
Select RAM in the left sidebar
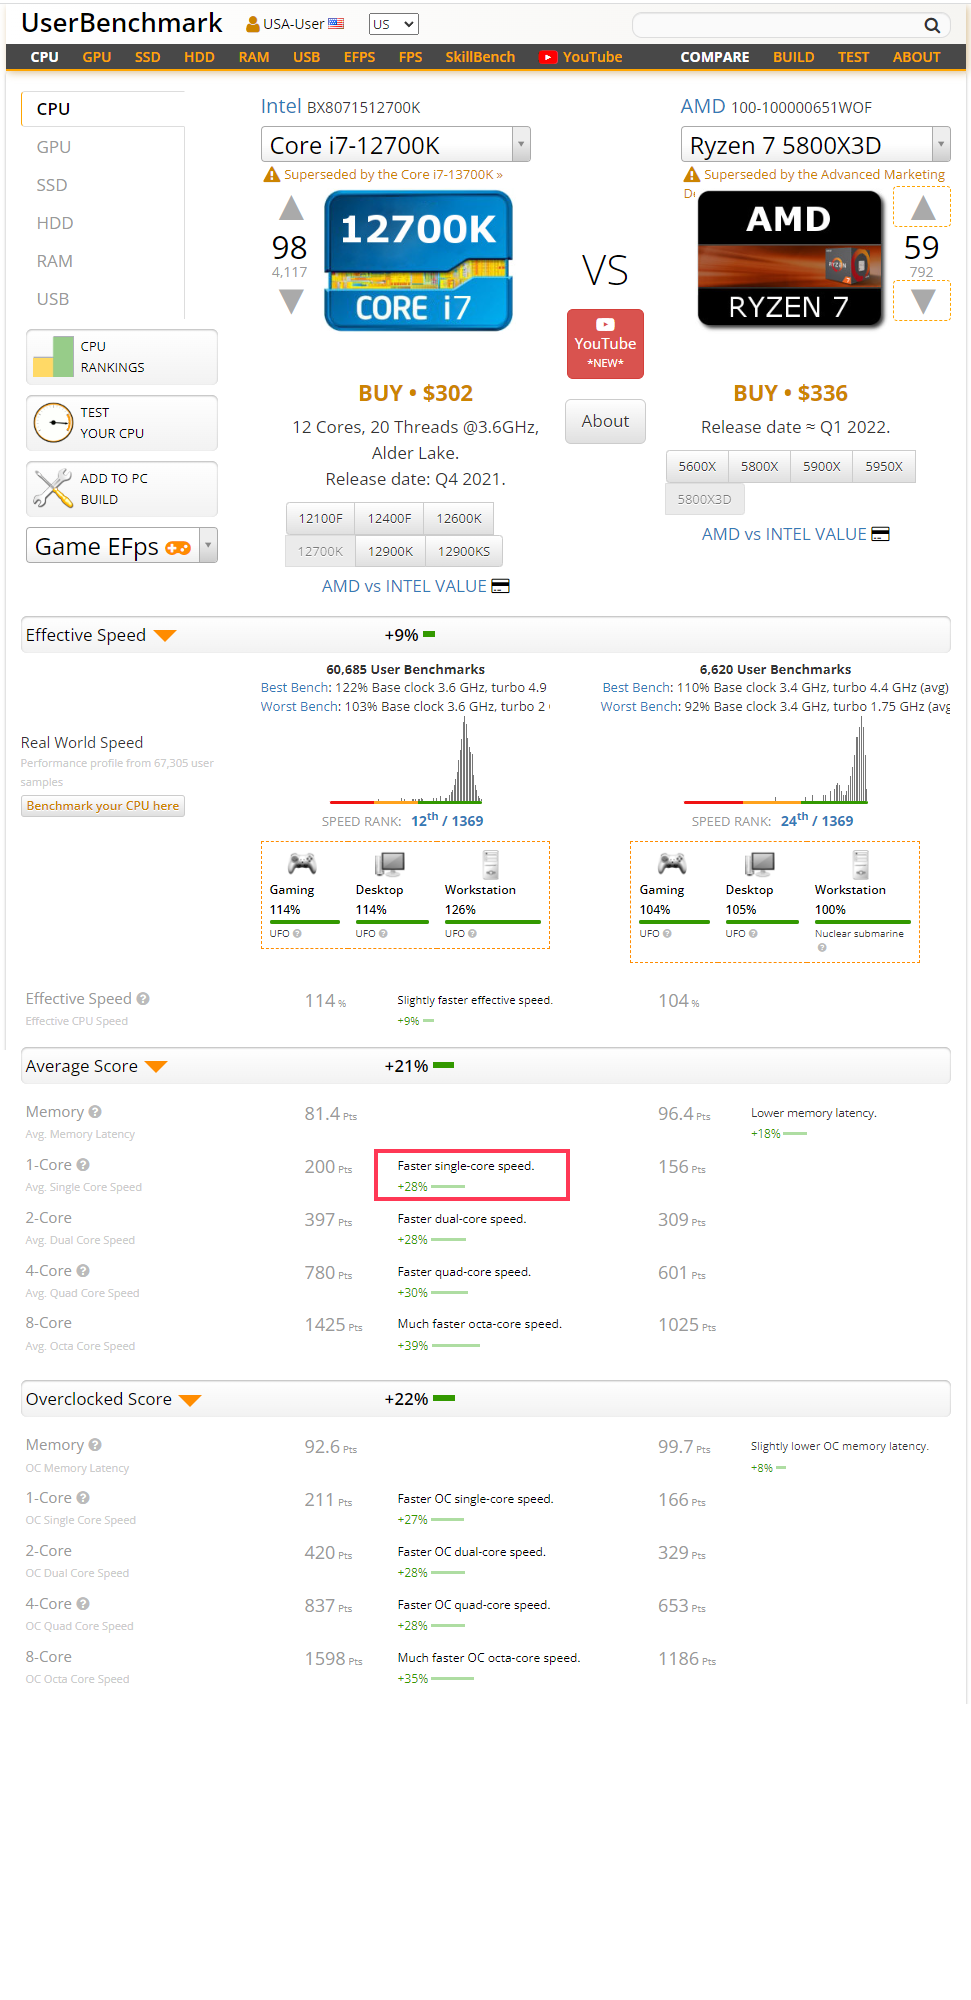point(55,261)
